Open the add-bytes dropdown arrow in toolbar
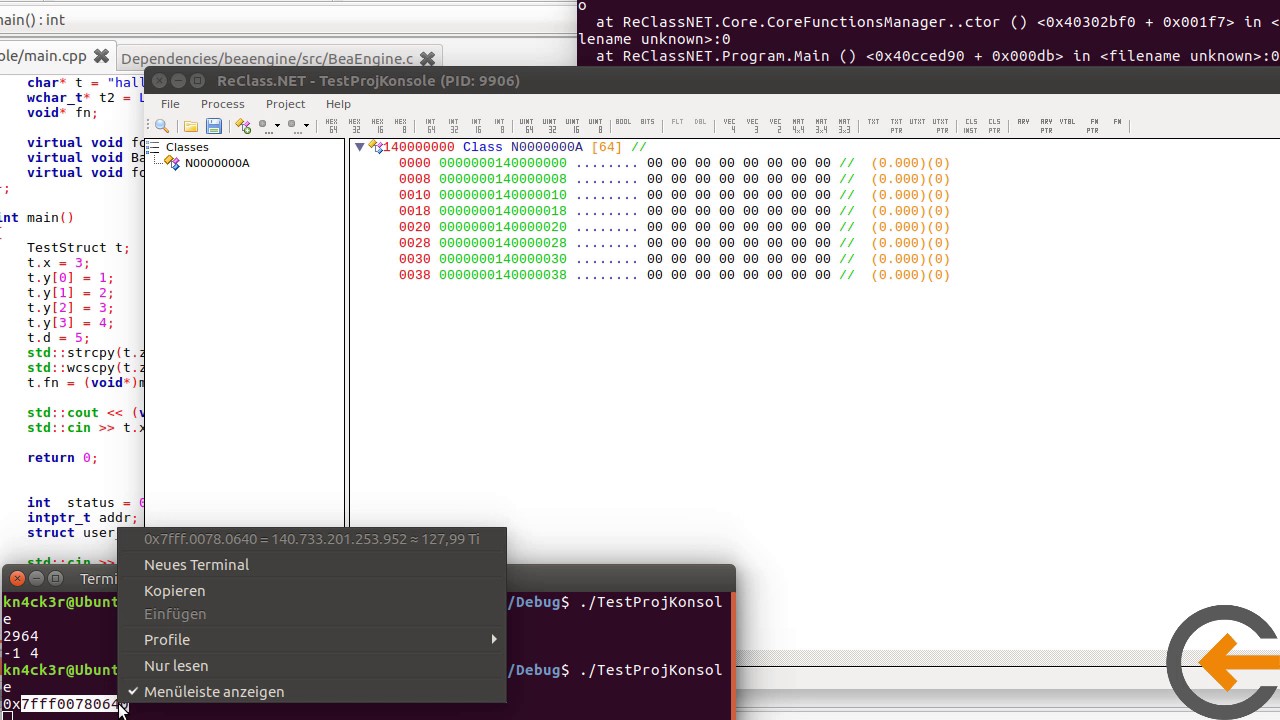 click(x=277, y=126)
